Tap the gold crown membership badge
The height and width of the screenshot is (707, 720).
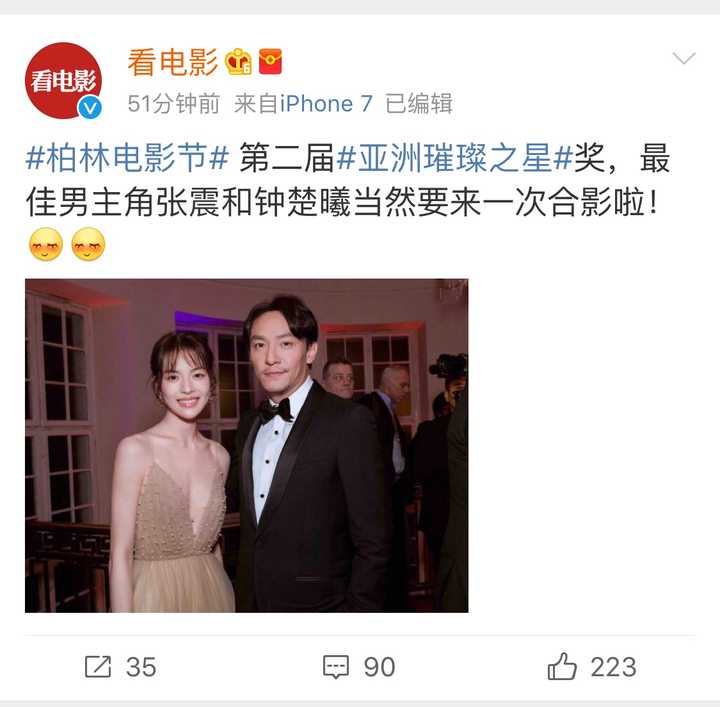238,62
